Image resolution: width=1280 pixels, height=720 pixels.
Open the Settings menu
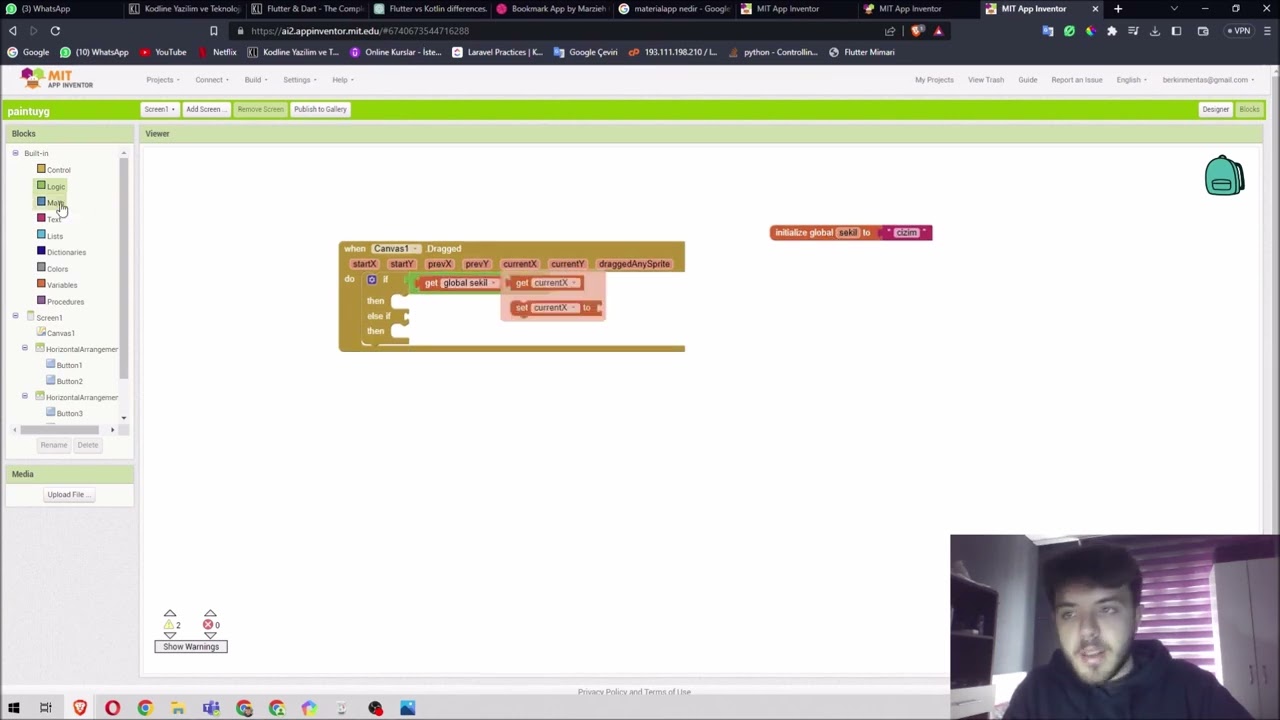(x=299, y=80)
